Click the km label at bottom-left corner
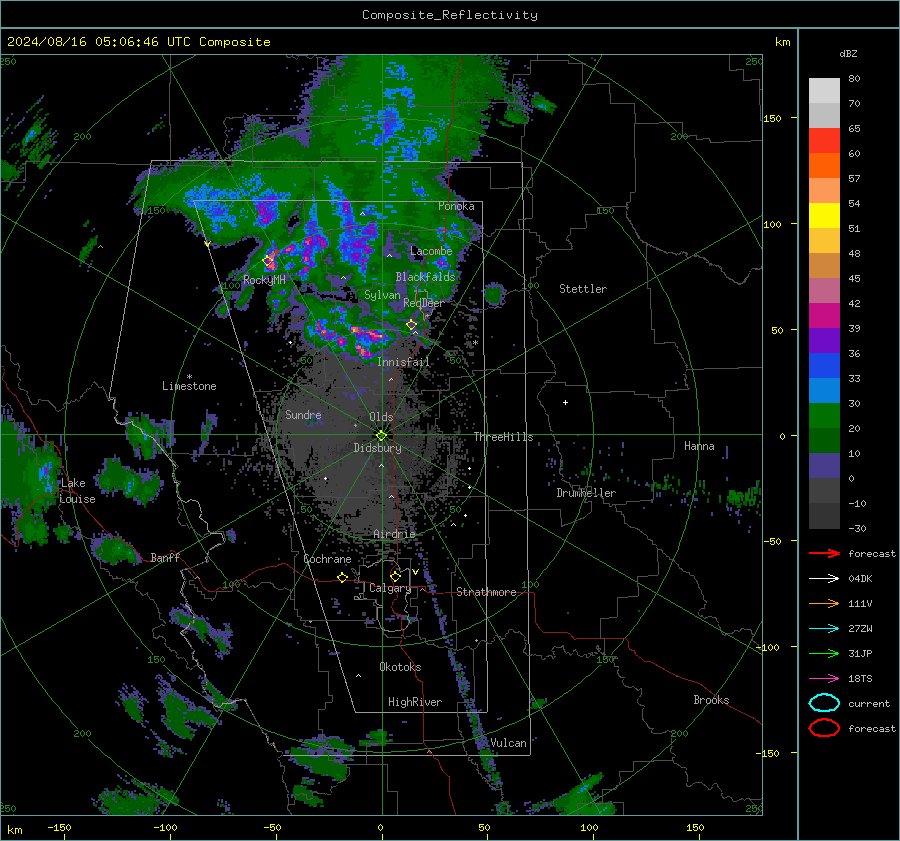The height and width of the screenshot is (841, 900). 15,830
